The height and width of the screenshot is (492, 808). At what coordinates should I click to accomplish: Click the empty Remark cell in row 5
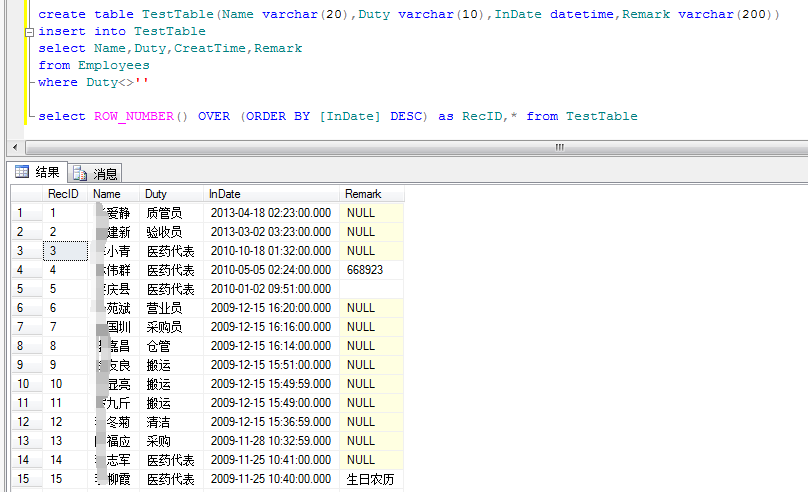tap(372, 289)
